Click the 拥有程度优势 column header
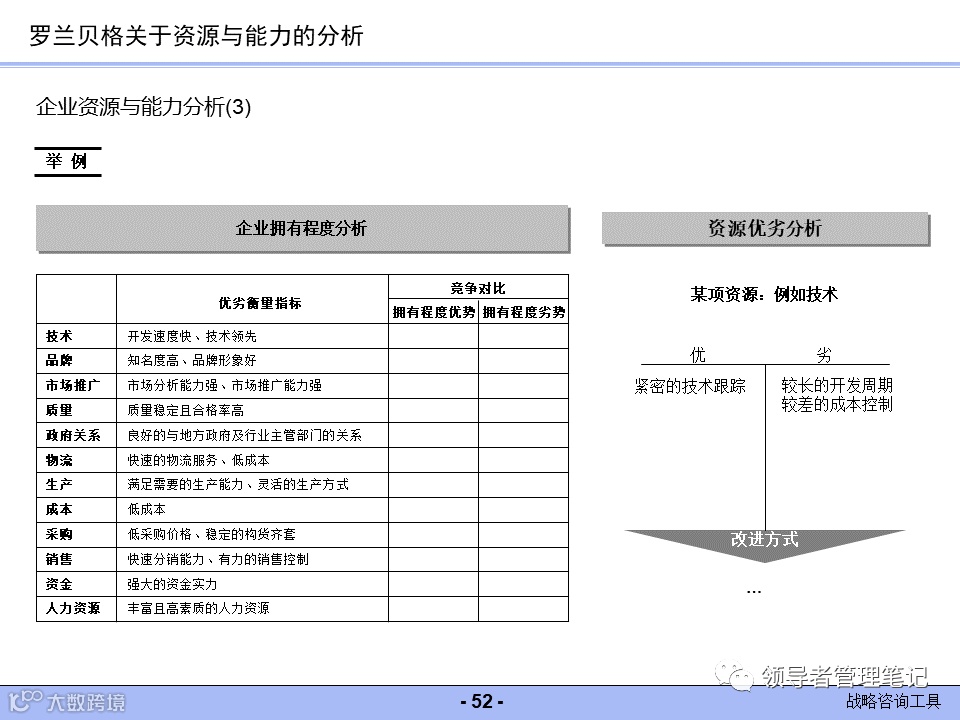This screenshot has width=960, height=720. pyautogui.click(x=433, y=312)
